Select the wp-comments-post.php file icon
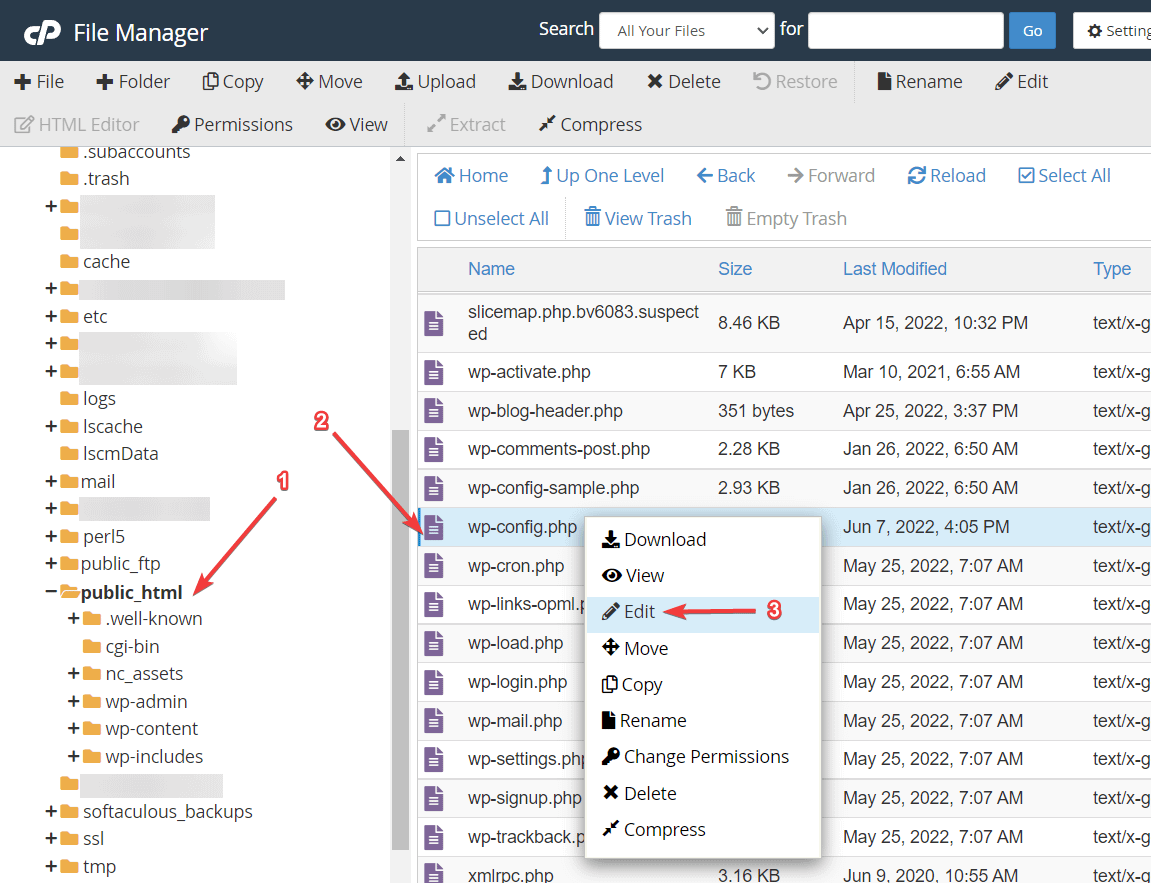The height and width of the screenshot is (883, 1151). point(434,449)
